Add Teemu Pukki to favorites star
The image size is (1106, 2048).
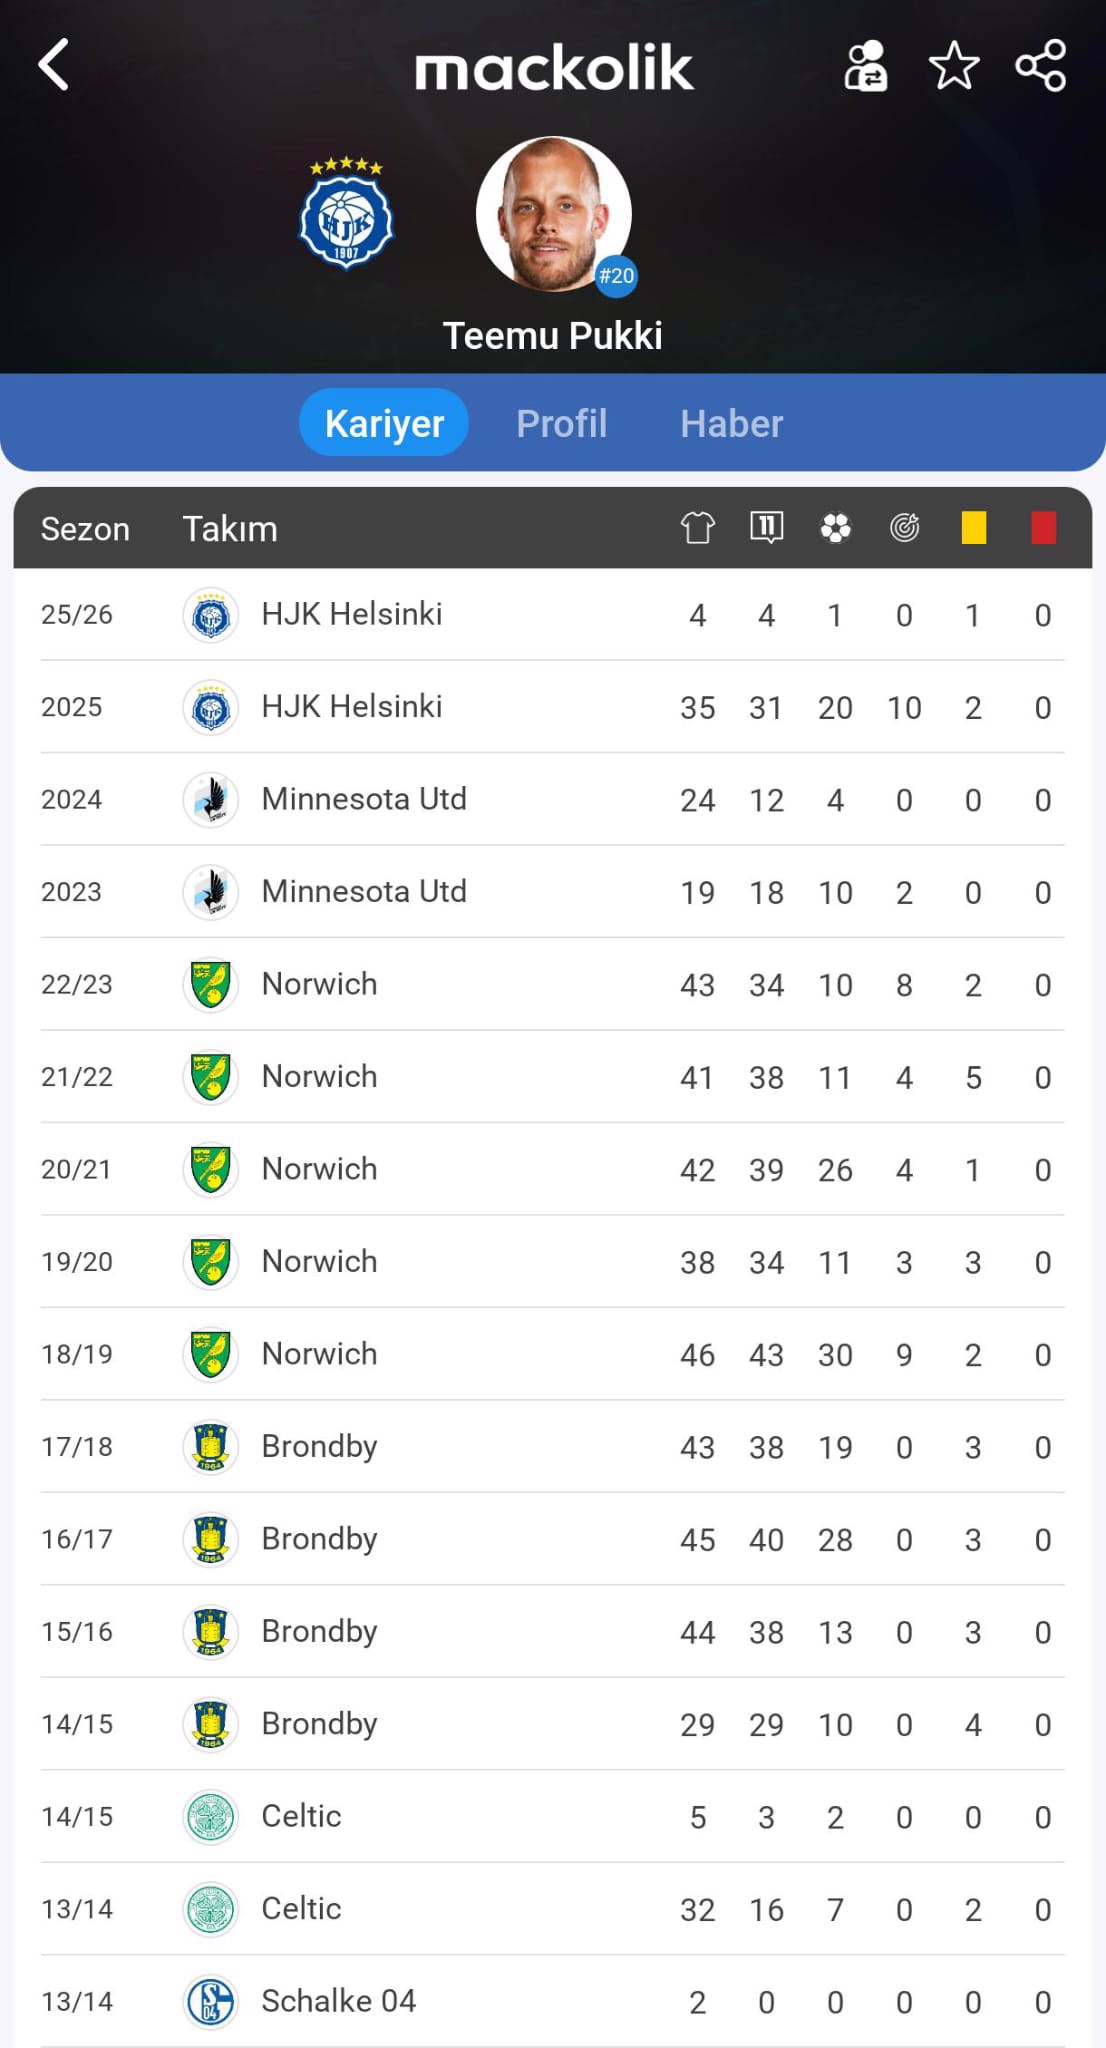pos(953,67)
